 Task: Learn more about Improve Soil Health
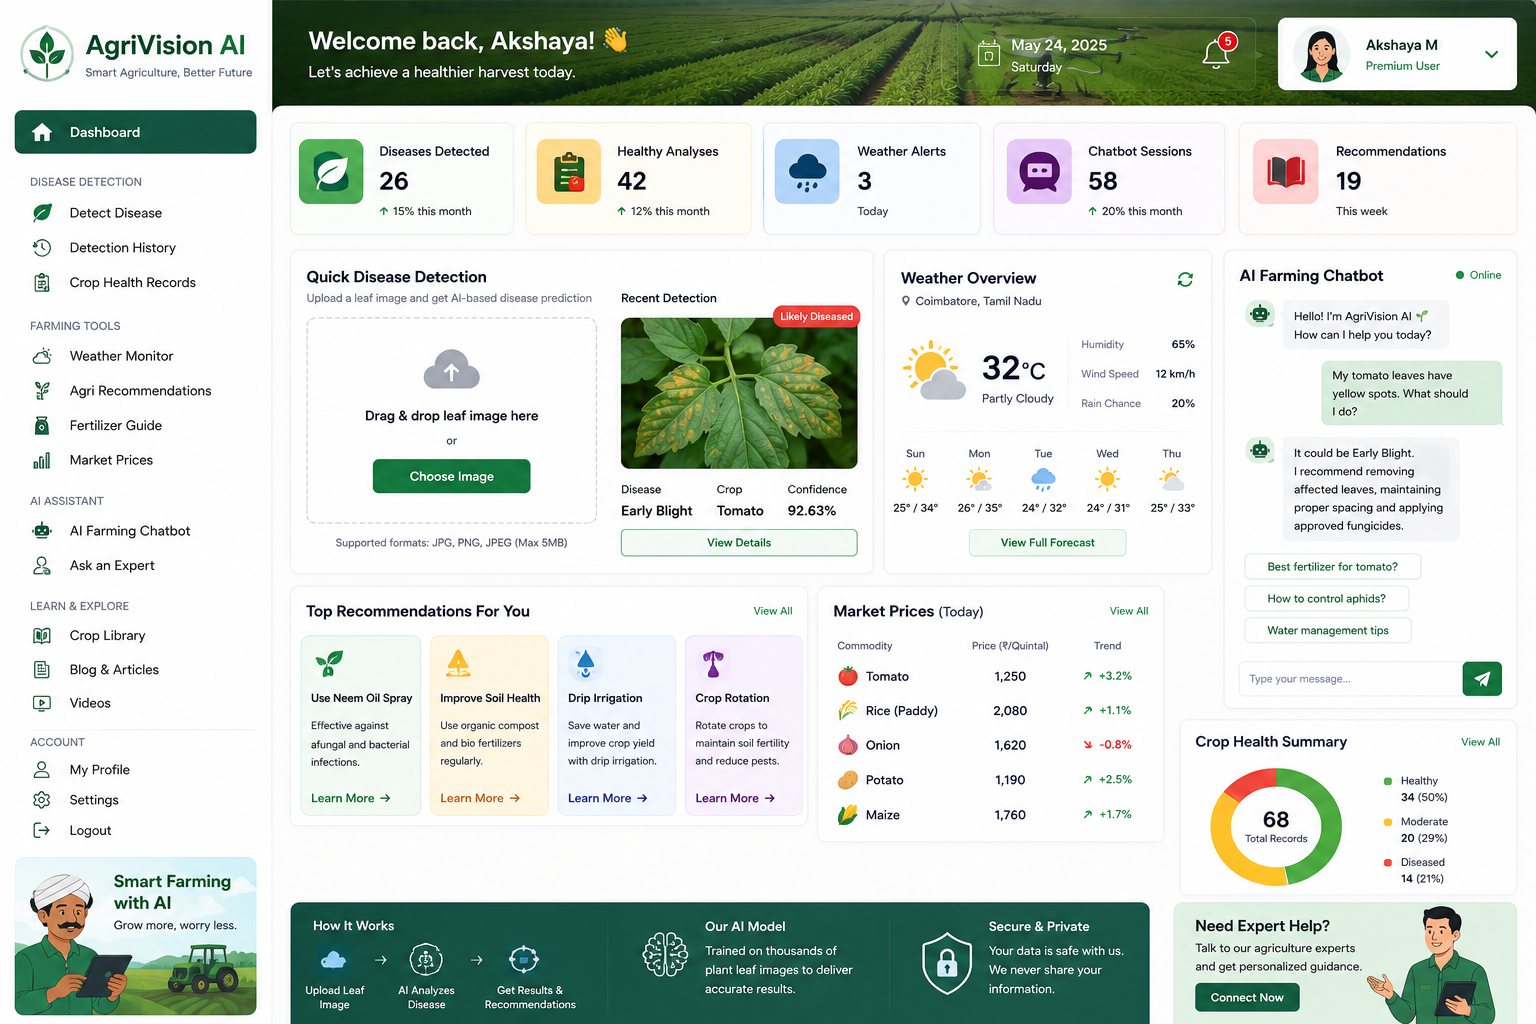[480, 798]
